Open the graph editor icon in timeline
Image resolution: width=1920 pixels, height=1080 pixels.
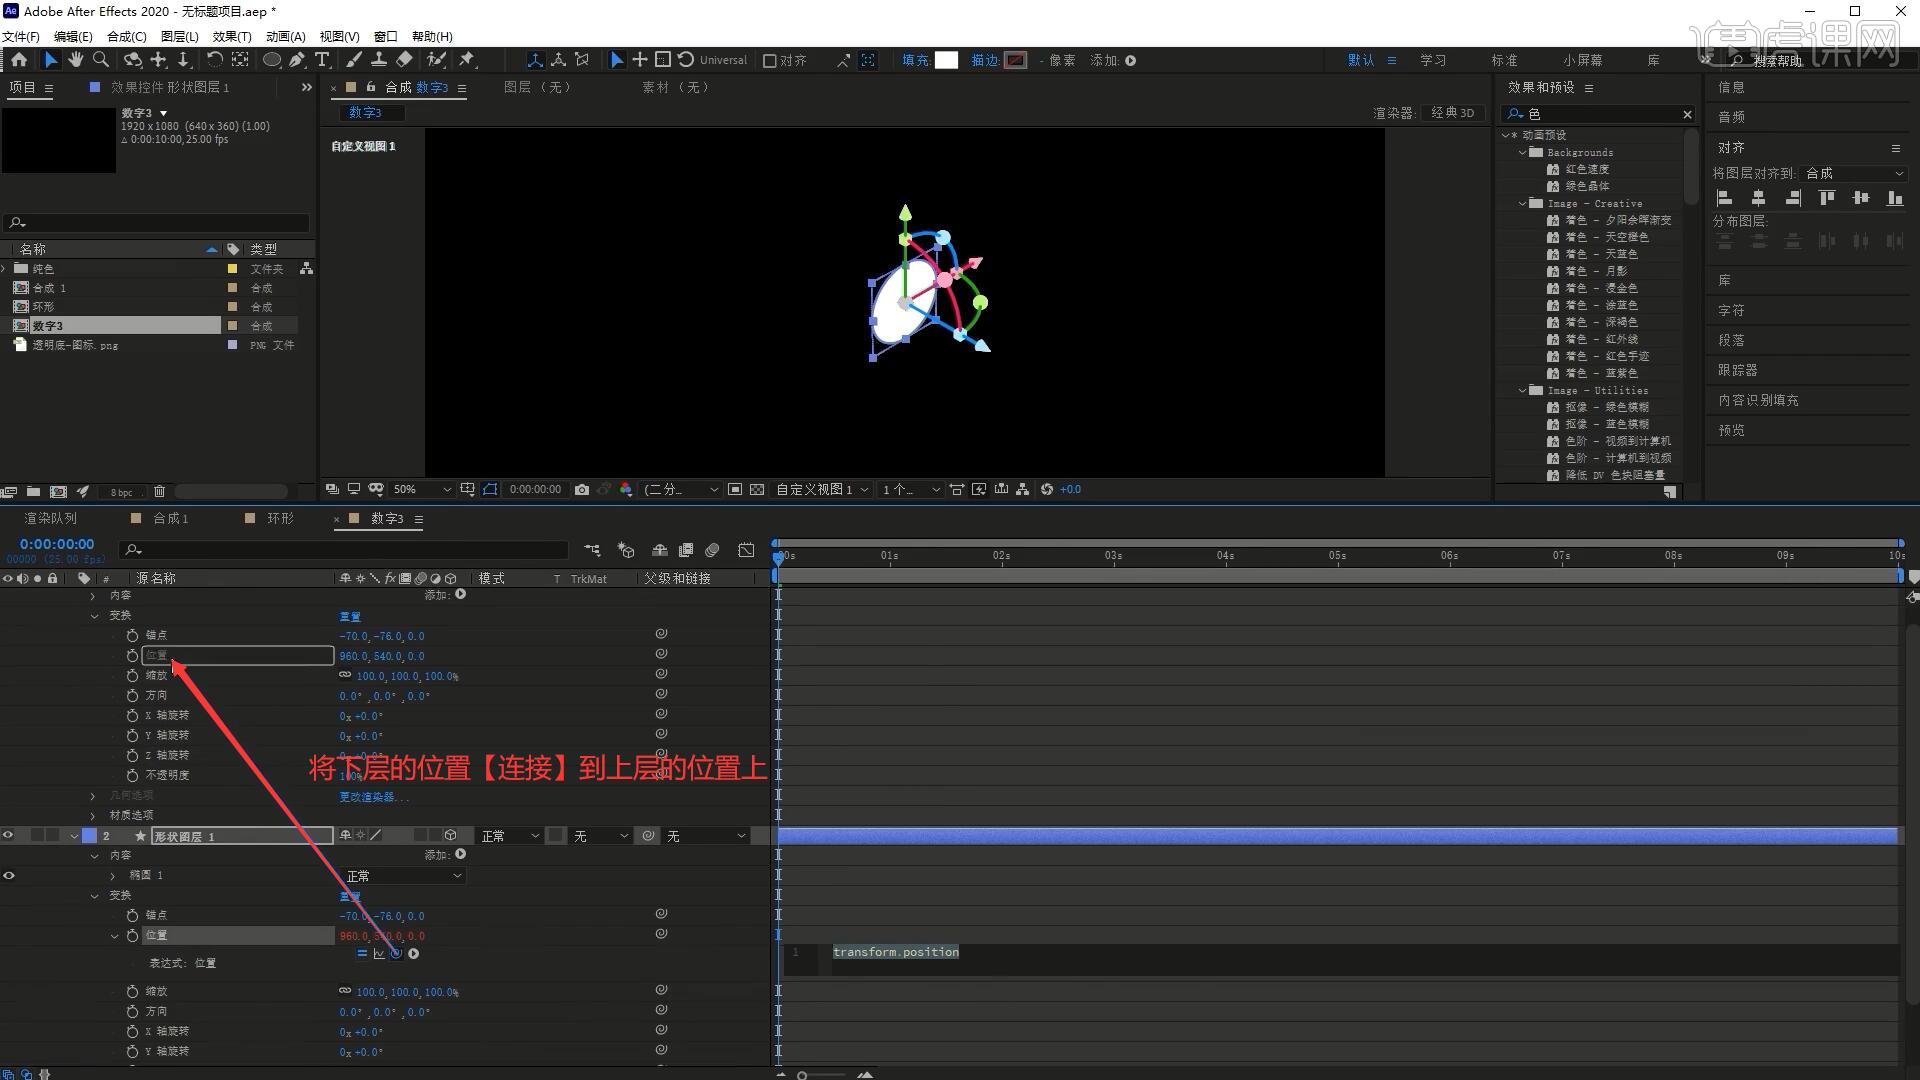coord(746,550)
